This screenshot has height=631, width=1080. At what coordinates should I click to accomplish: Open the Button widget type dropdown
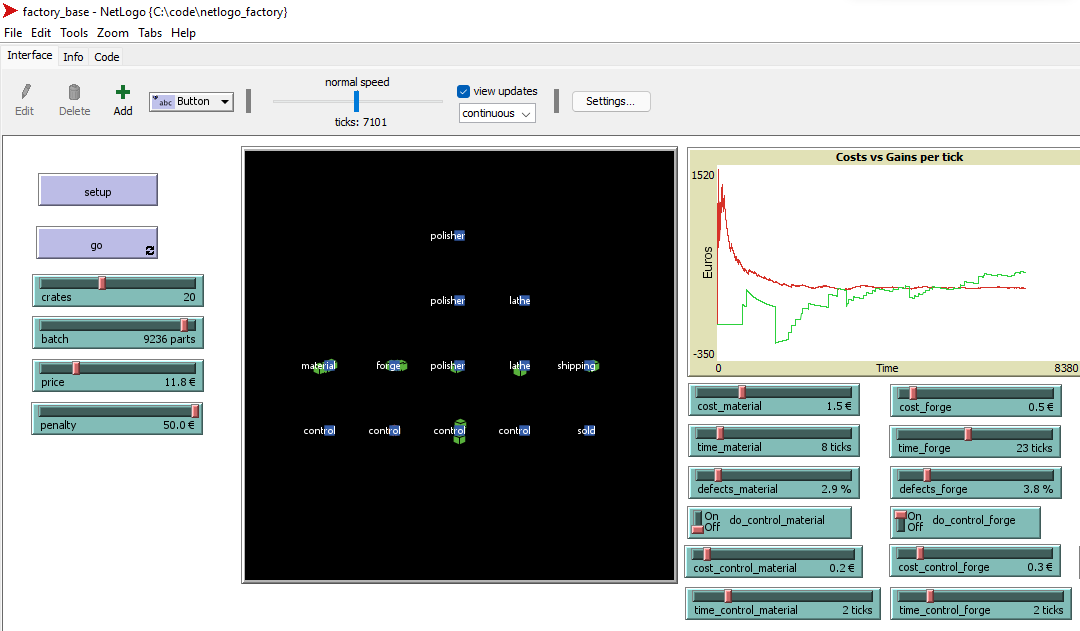pos(223,101)
